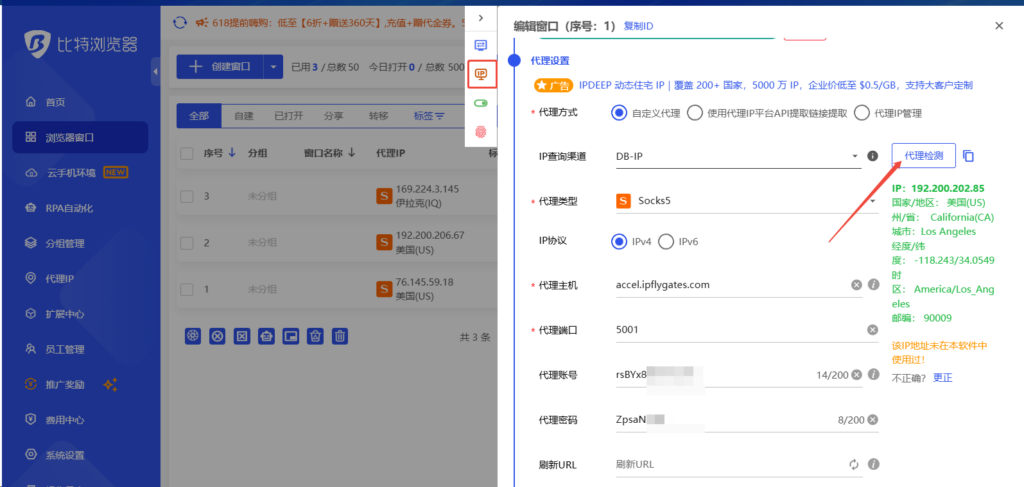Clear the 代理主机 field with X icon

(x=856, y=285)
